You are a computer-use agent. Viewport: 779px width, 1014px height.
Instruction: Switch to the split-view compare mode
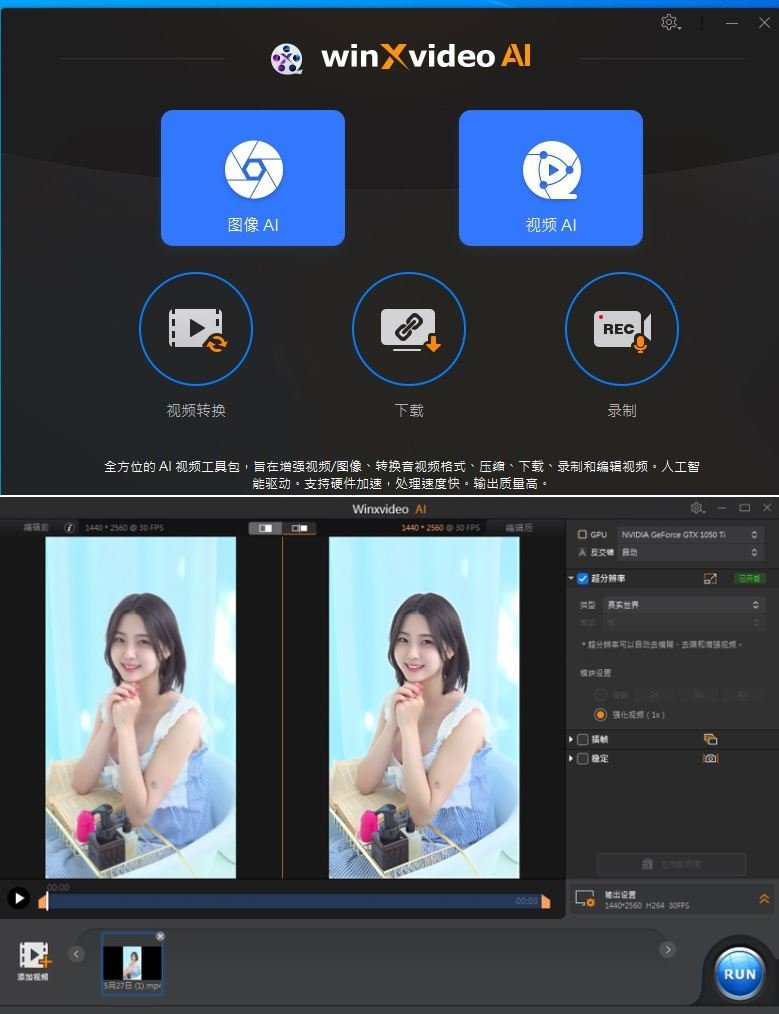click(266, 528)
